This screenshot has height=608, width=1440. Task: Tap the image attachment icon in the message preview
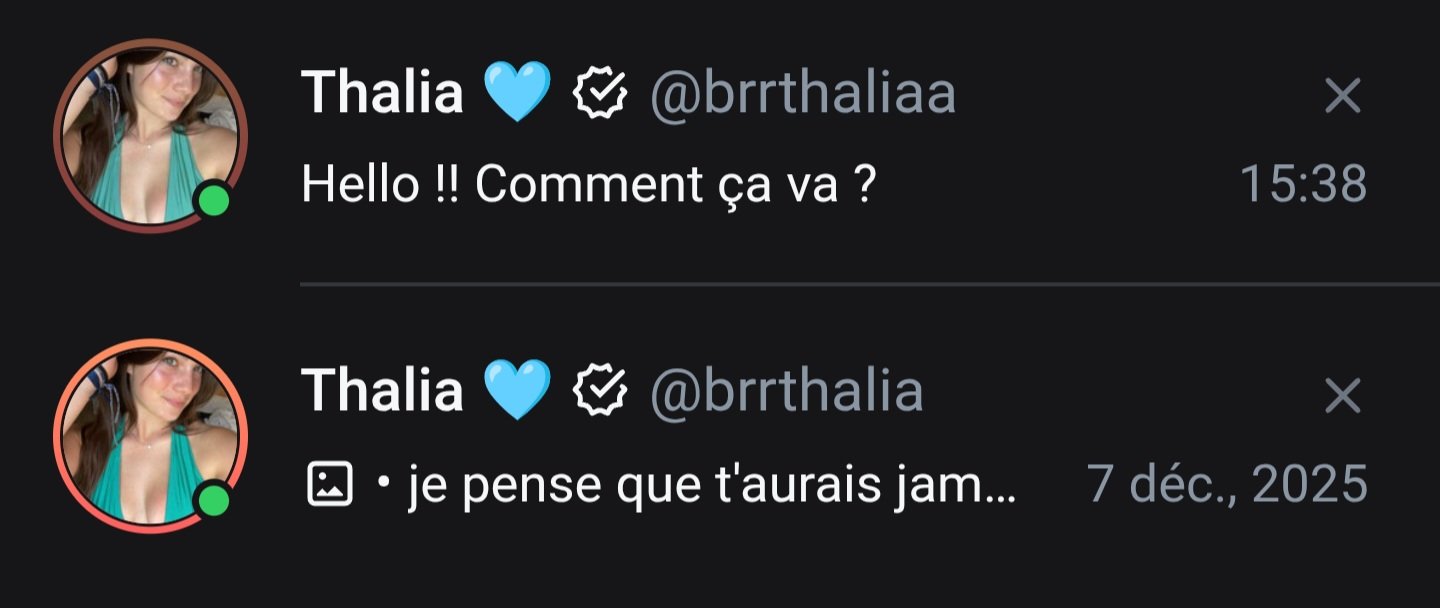click(x=329, y=484)
